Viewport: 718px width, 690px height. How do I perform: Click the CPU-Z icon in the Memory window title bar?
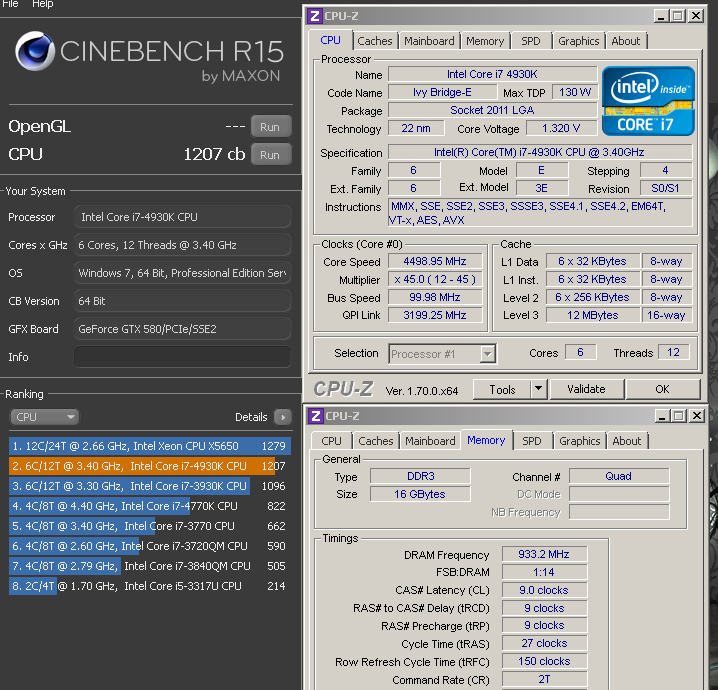(315, 416)
